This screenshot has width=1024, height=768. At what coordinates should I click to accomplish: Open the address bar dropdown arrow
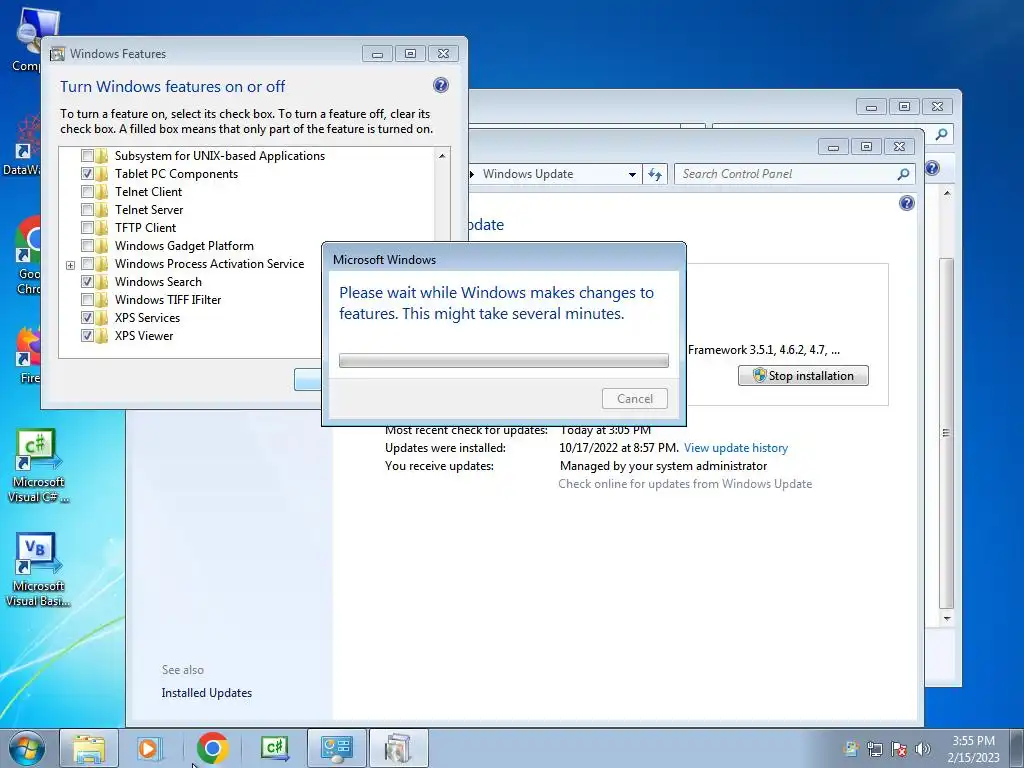point(632,174)
